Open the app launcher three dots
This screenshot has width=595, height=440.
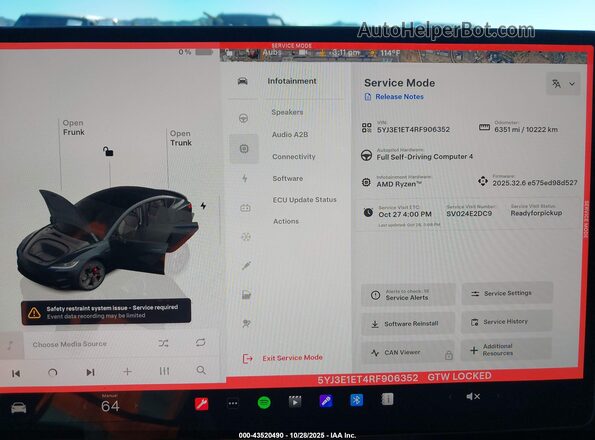tap(233, 403)
